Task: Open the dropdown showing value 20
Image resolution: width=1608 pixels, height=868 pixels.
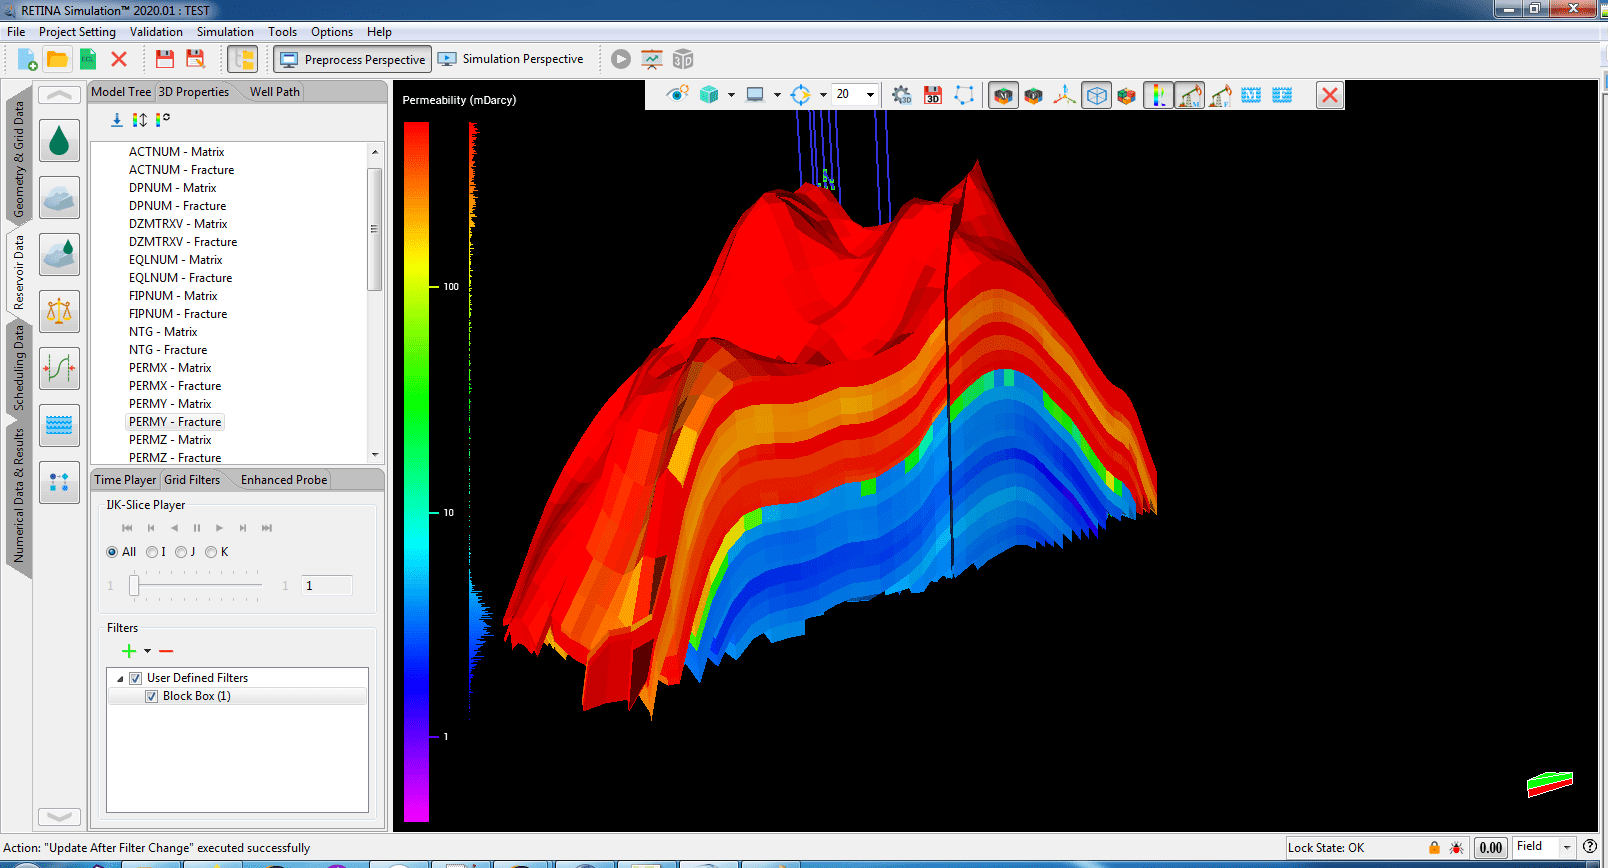Action: tap(869, 95)
